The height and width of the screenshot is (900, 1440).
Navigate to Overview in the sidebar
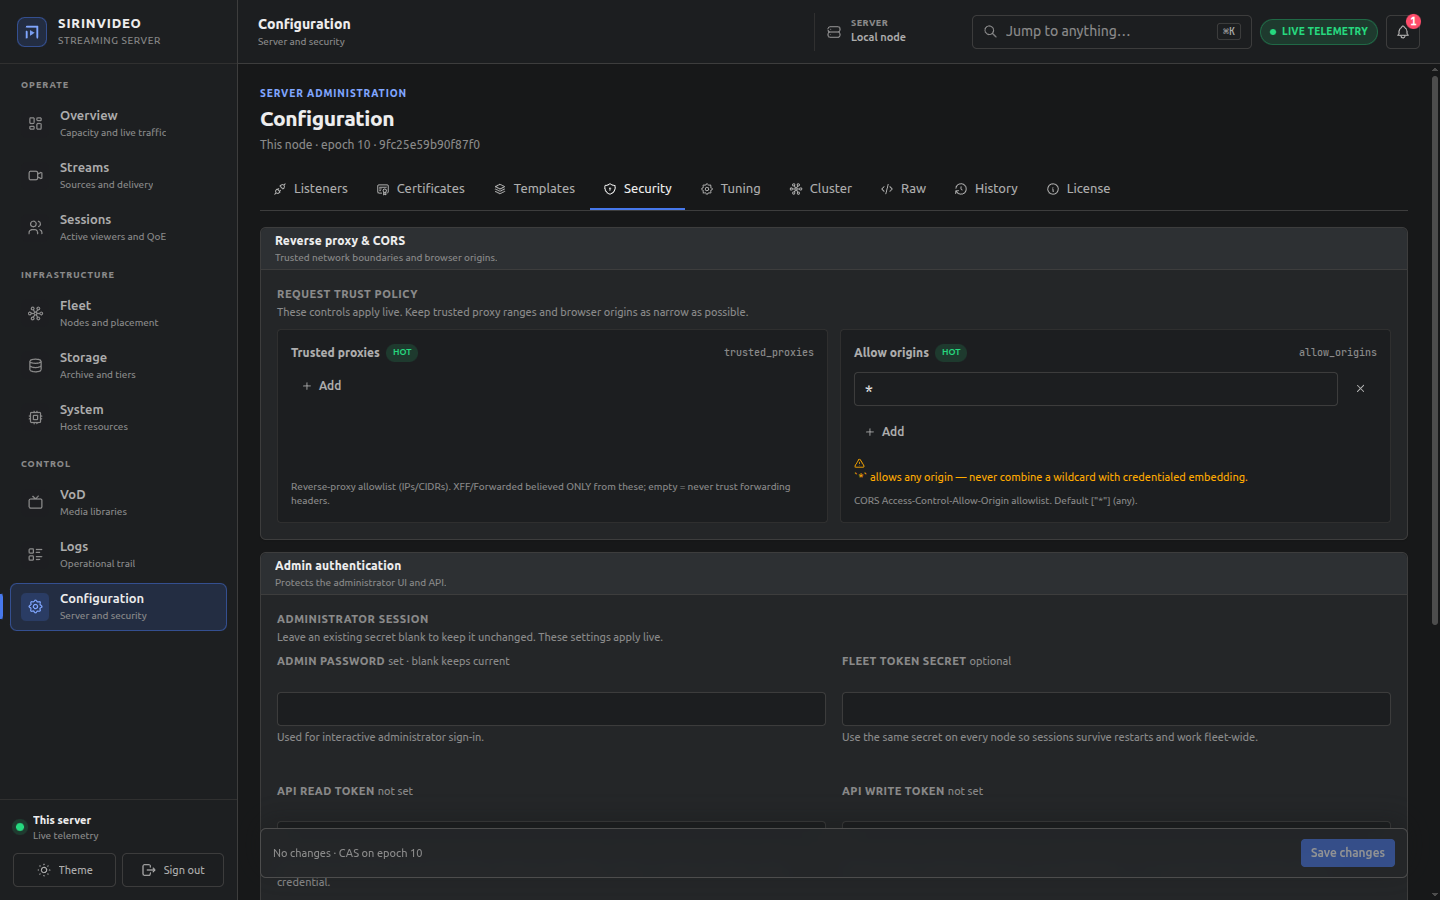[x=118, y=124]
